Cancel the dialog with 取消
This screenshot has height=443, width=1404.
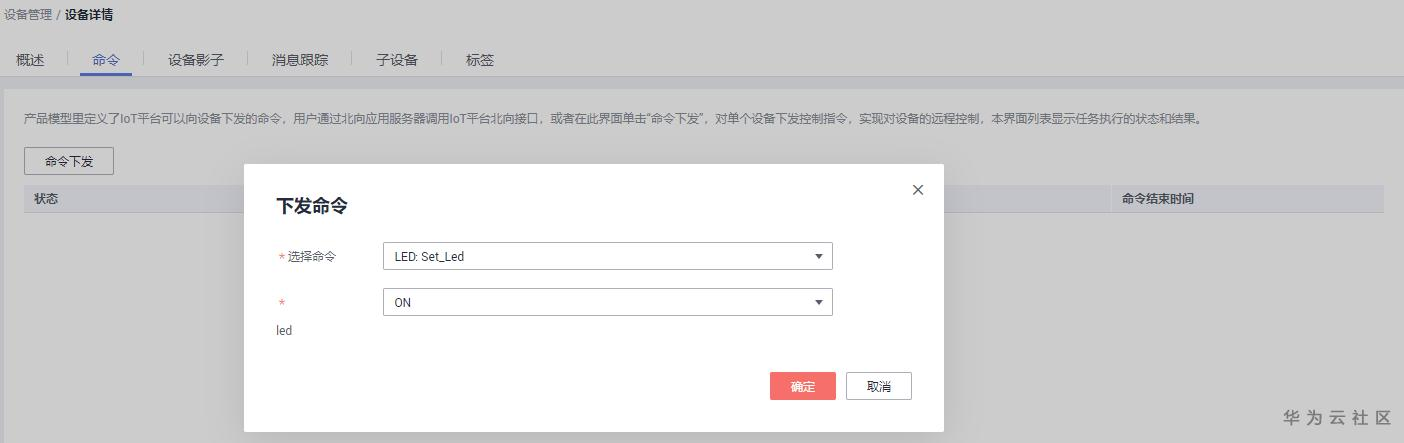coord(878,386)
